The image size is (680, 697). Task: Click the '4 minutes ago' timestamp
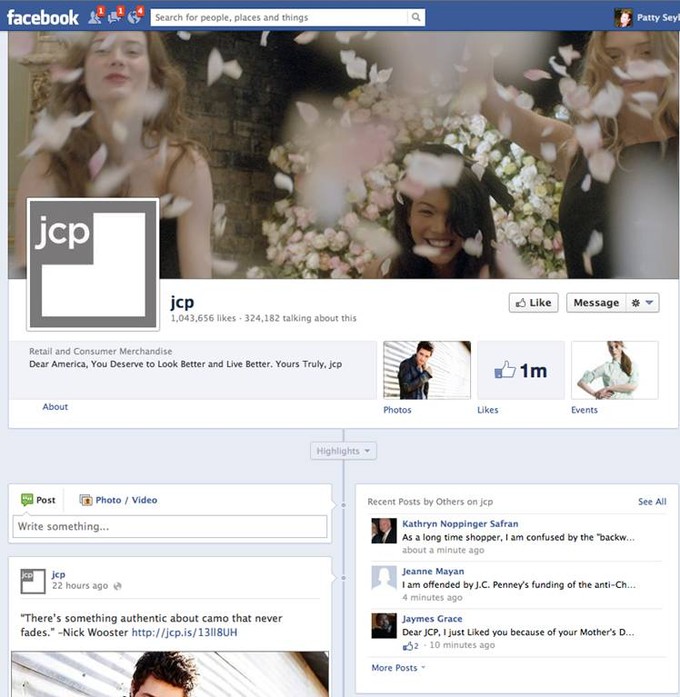click(x=432, y=597)
